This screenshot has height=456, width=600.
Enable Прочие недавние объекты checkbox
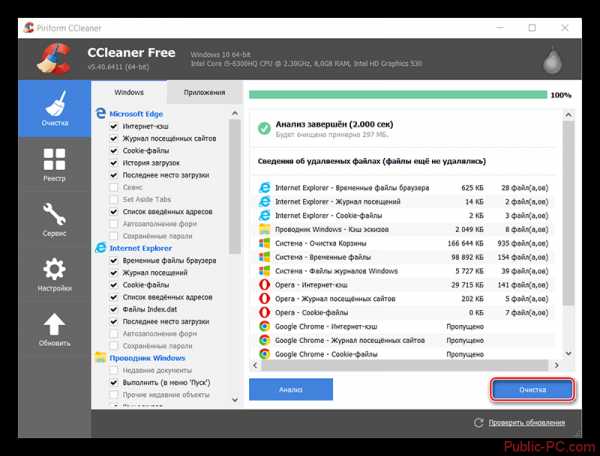[114, 394]
